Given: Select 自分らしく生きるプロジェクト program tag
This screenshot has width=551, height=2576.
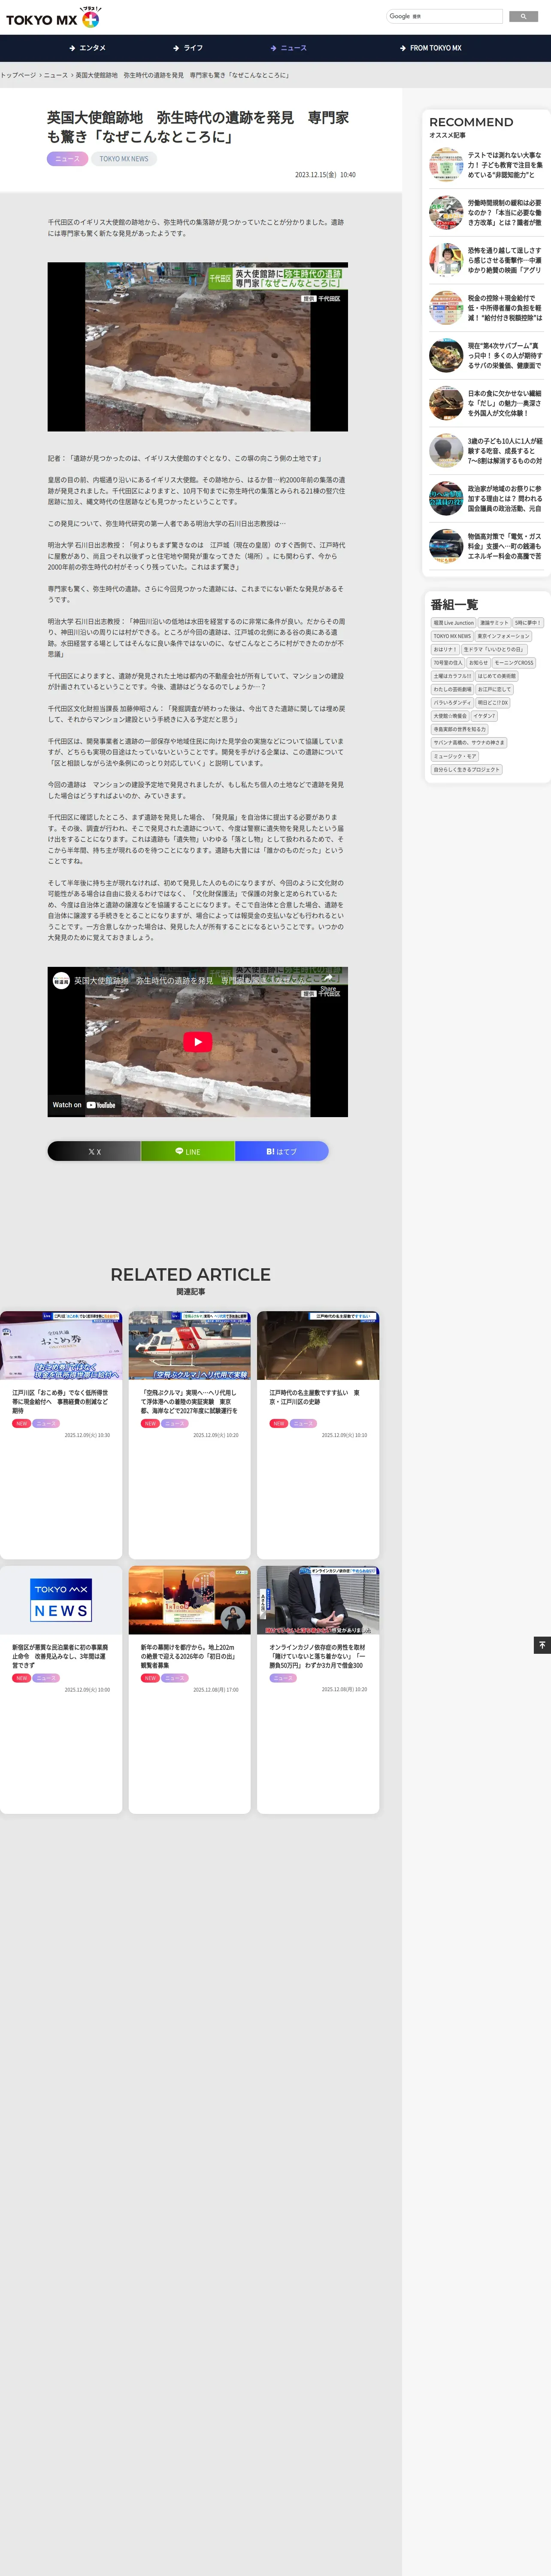Looking at the screenshot, I should (x=467, y=769).
